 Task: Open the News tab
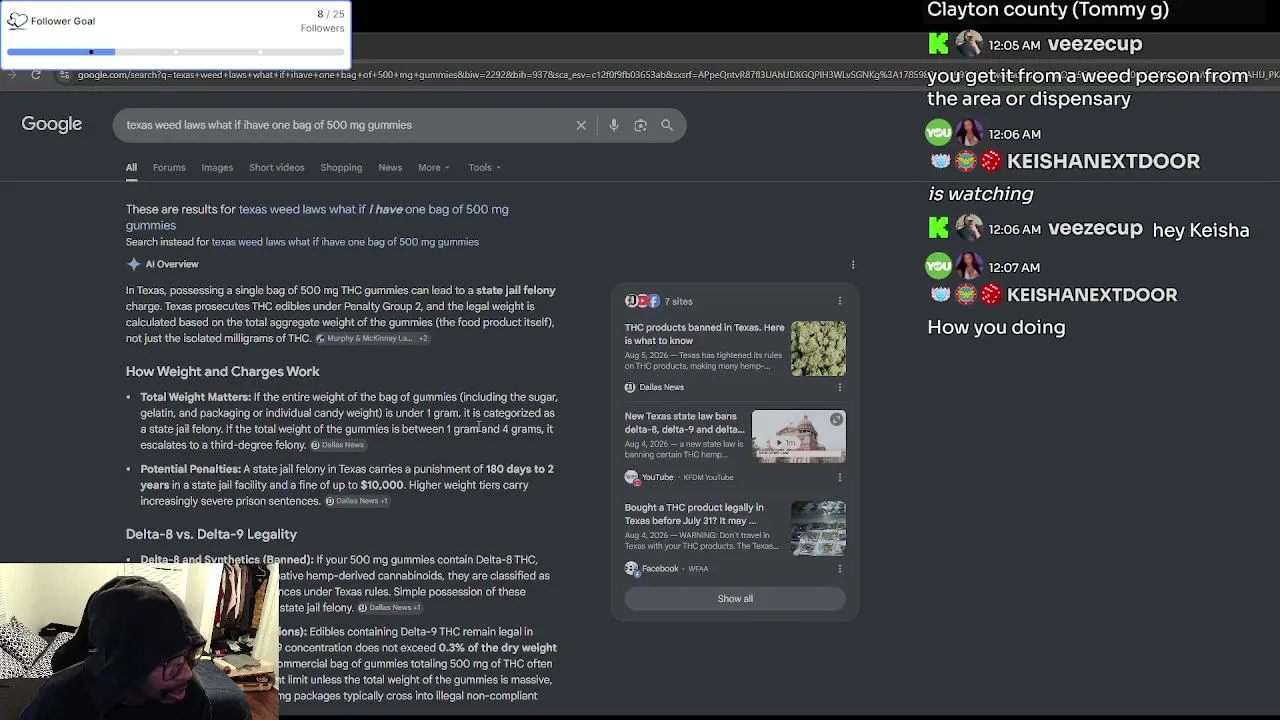390,167
